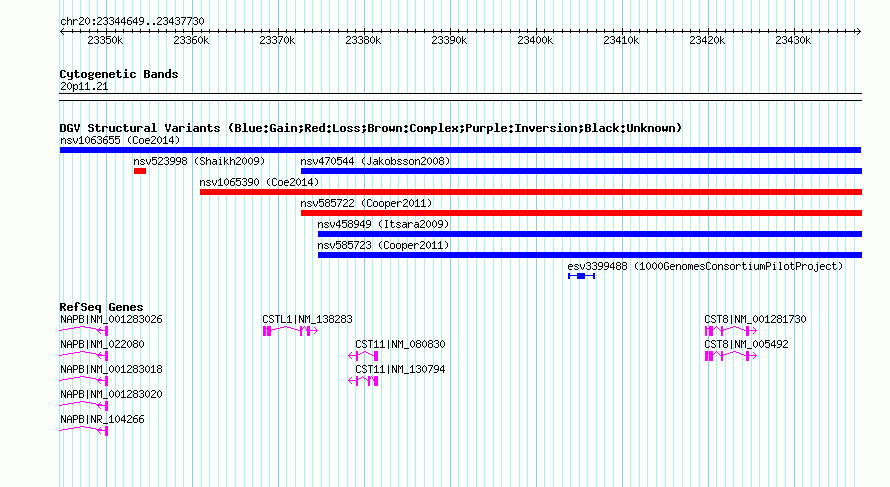
Task: Select the NAPB|NM_022080 gene glyph
Action: click(83, 355)
